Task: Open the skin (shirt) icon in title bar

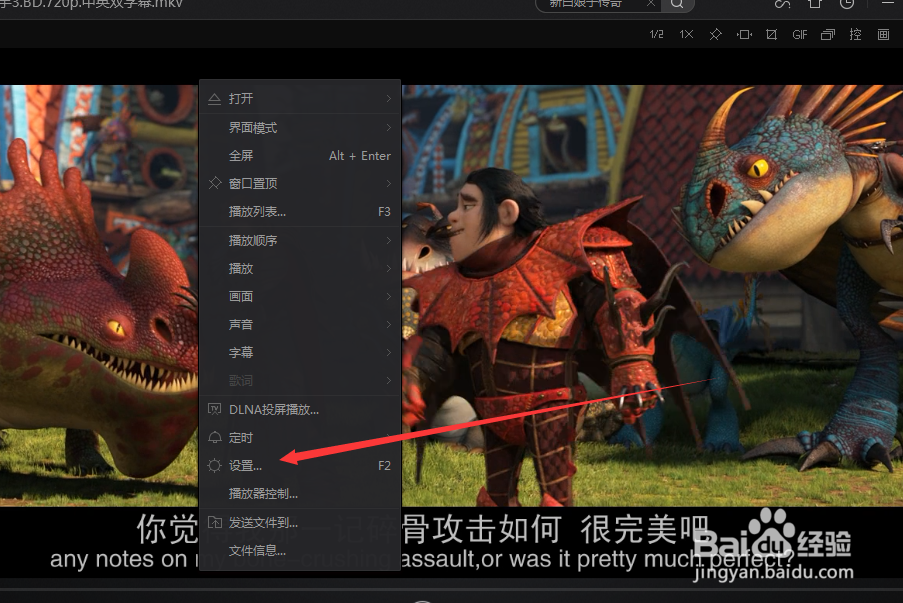Action: [x=814, y=4]
